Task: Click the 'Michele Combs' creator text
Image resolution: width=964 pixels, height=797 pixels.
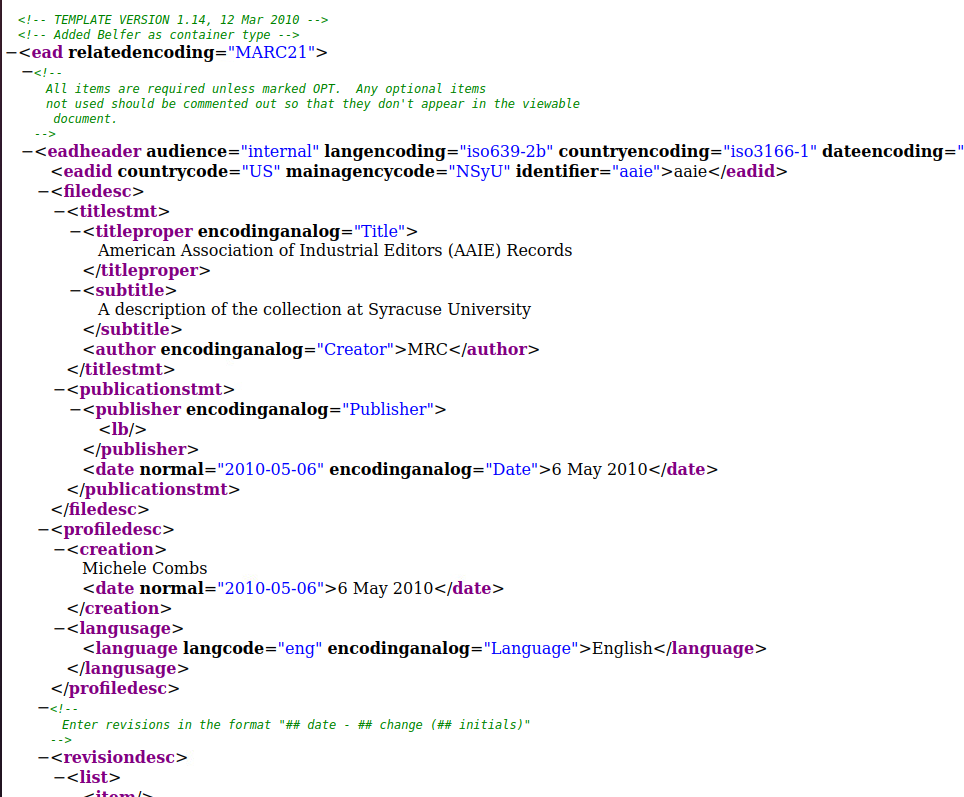Action: (144, 569)
